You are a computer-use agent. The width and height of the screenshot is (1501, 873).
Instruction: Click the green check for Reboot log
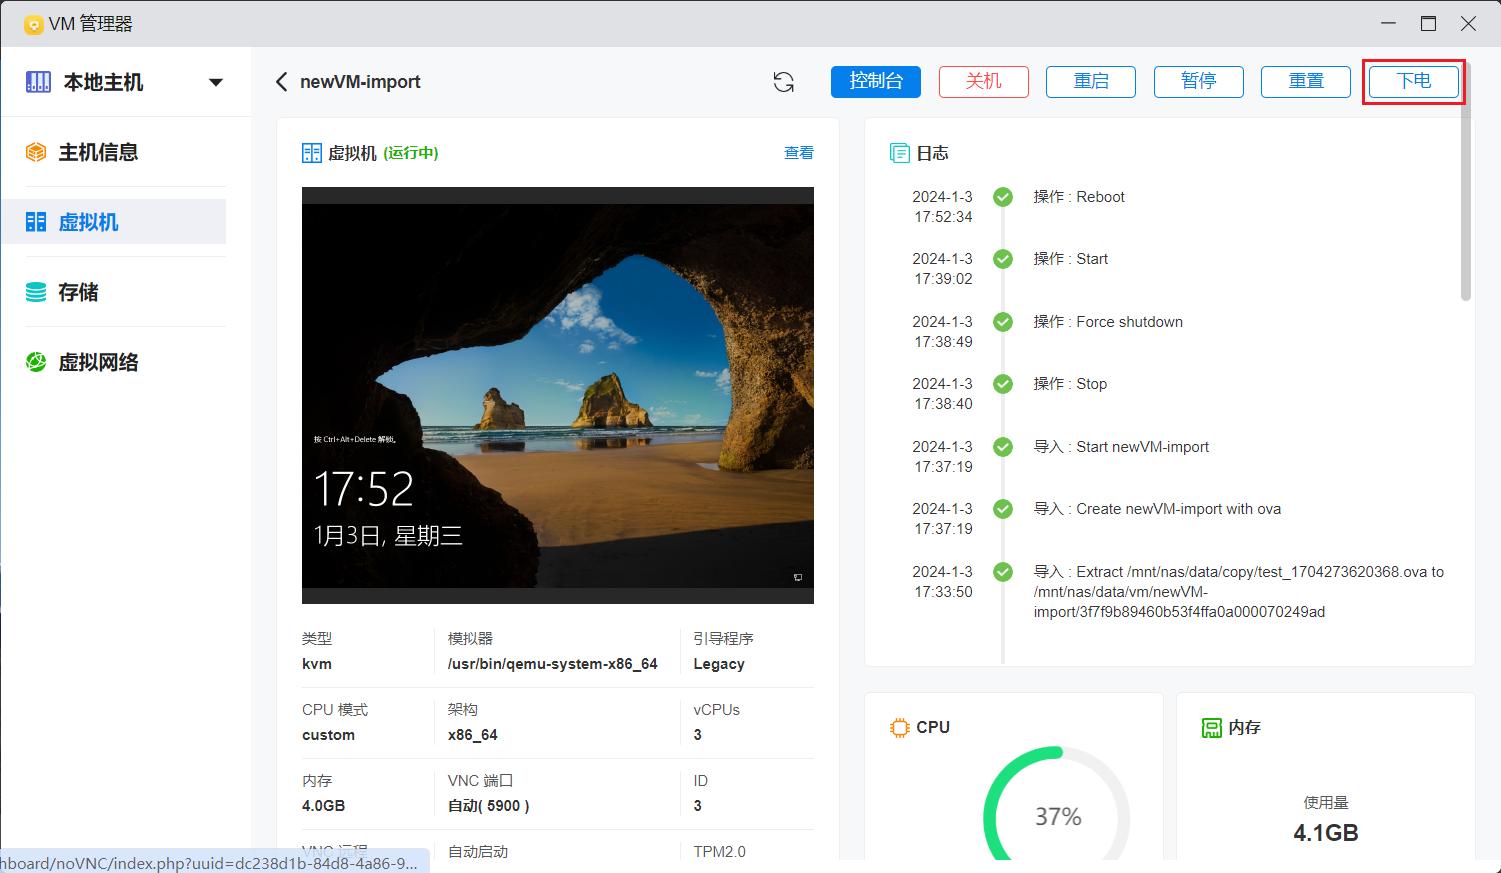pos(1003,197)
